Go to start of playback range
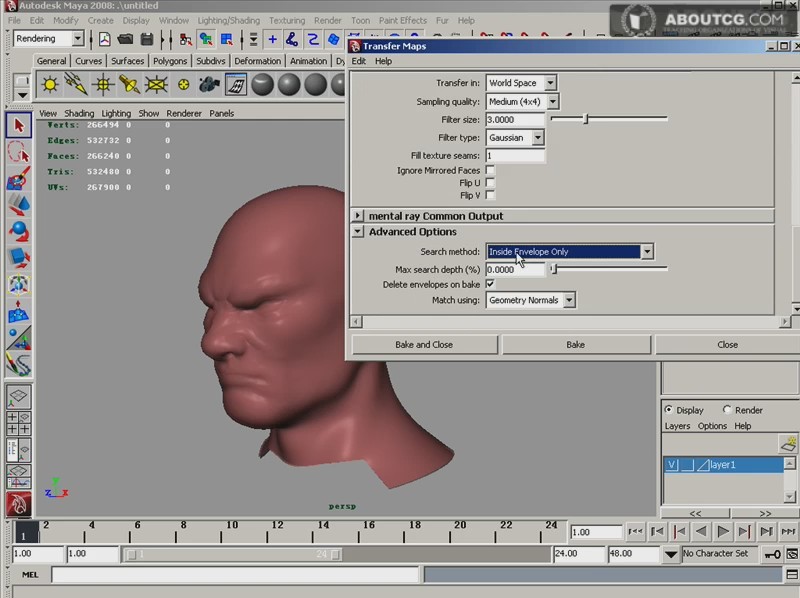Viewport: 800px width, 598px height. (635, 532)
